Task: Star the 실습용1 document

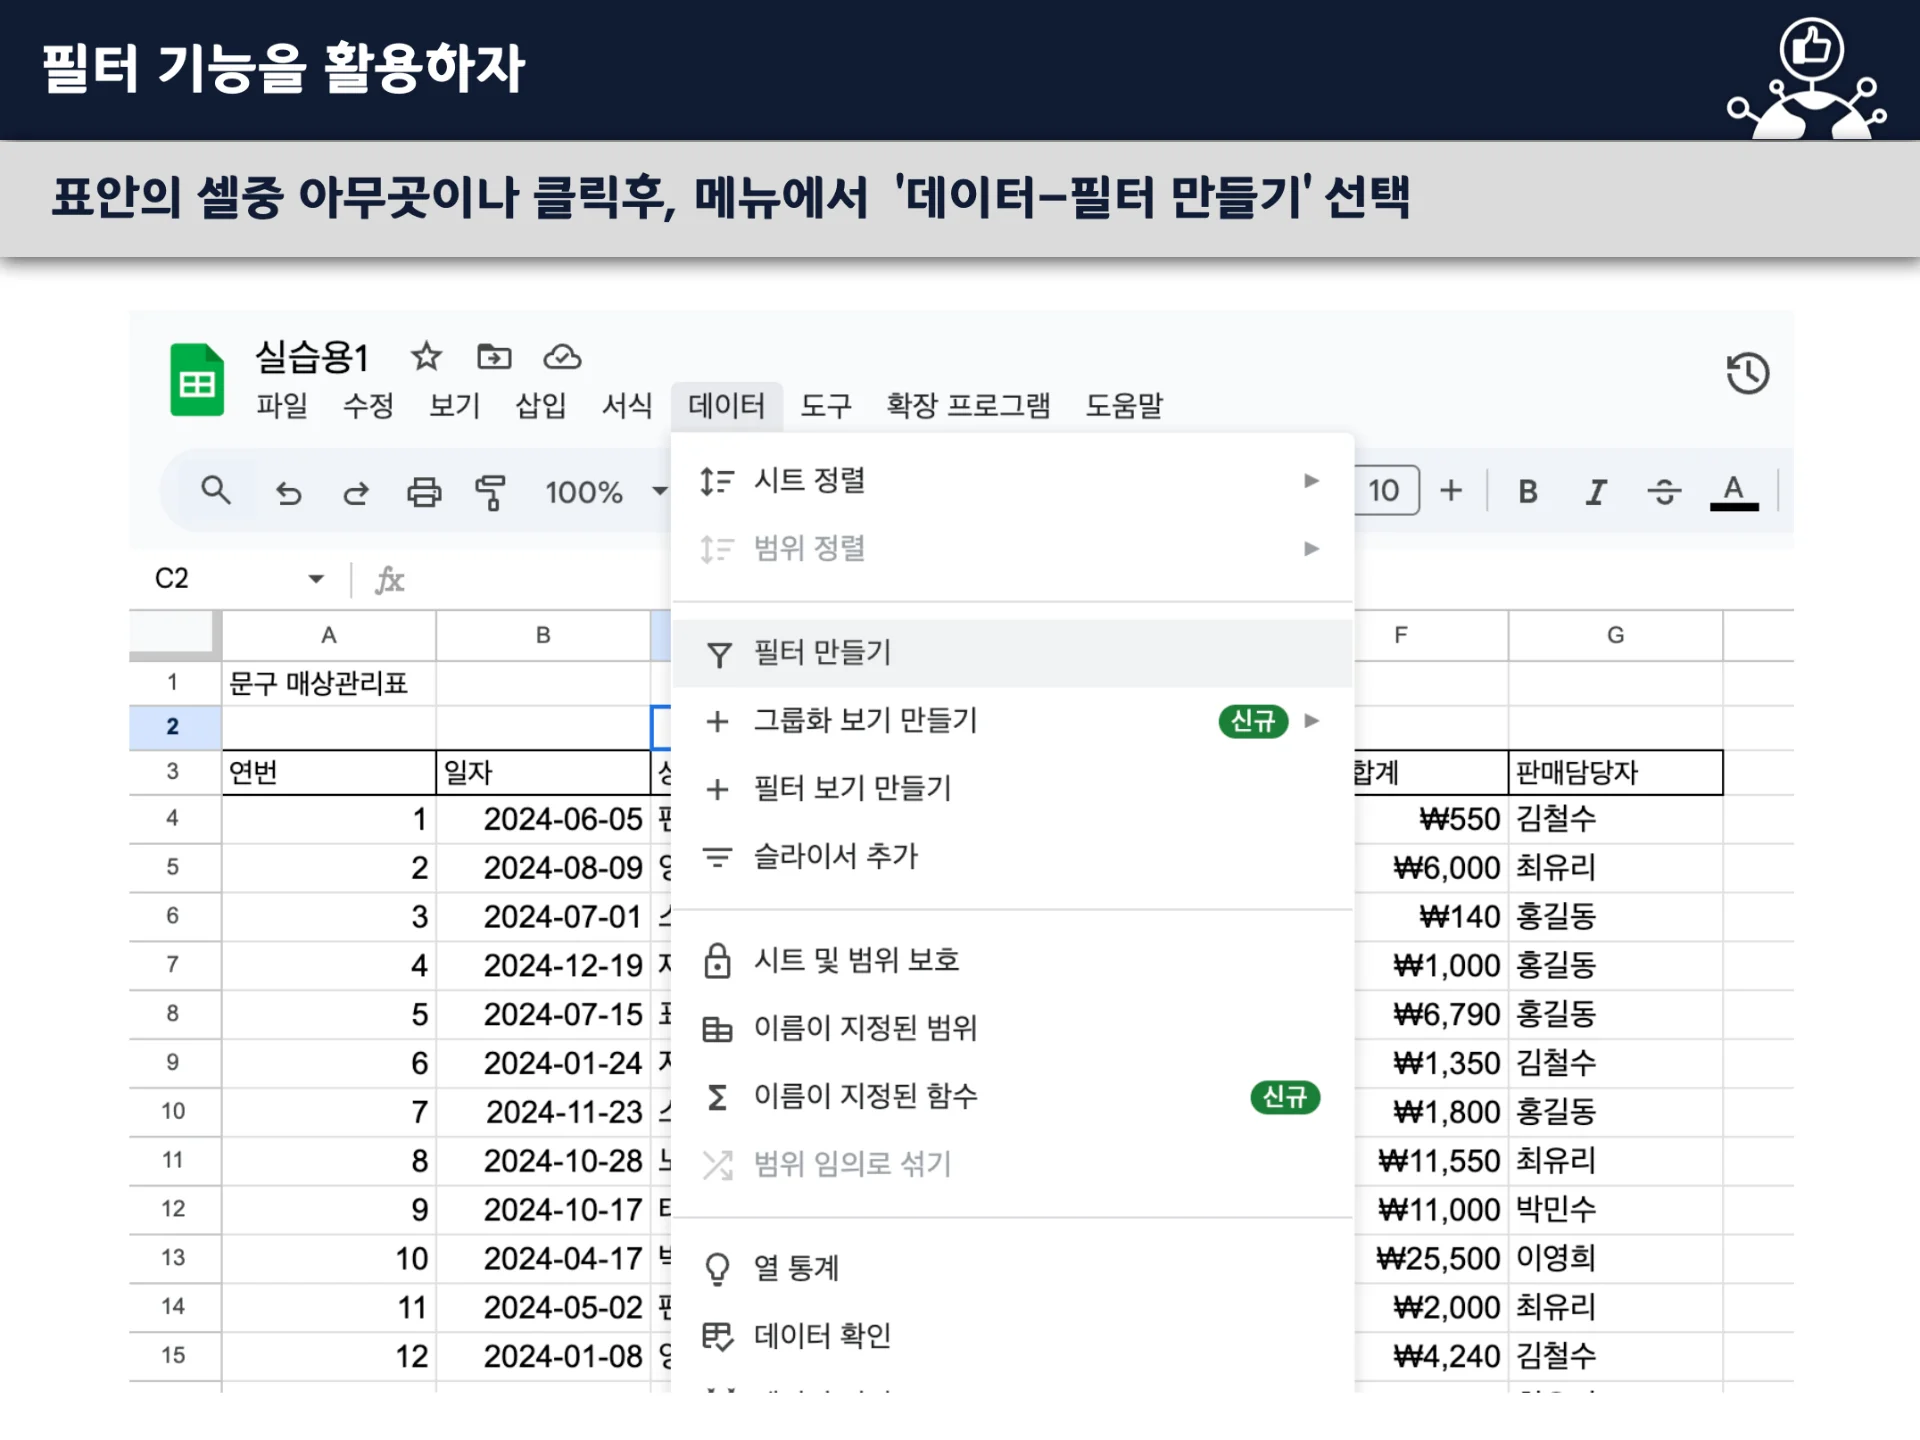Action: tap(426, 356)
